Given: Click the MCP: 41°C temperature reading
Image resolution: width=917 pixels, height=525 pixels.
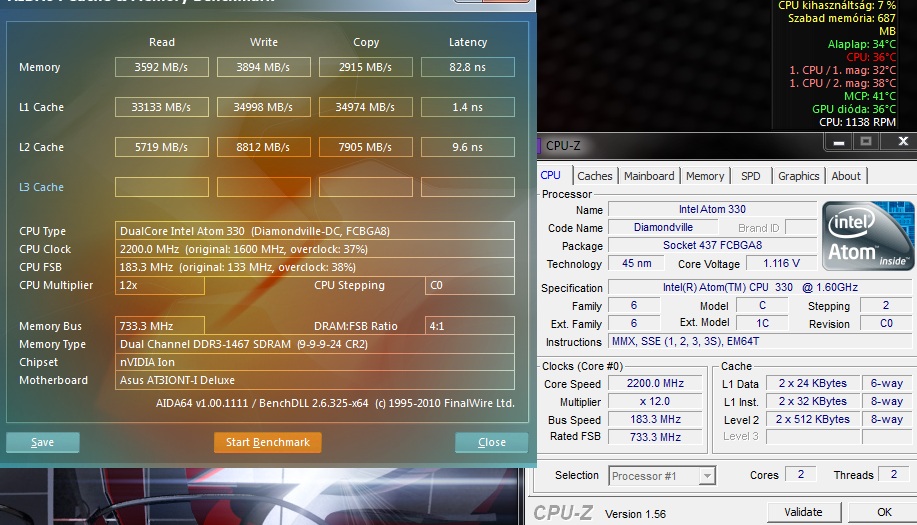Looking at the screenshot, I should [870, 96].
